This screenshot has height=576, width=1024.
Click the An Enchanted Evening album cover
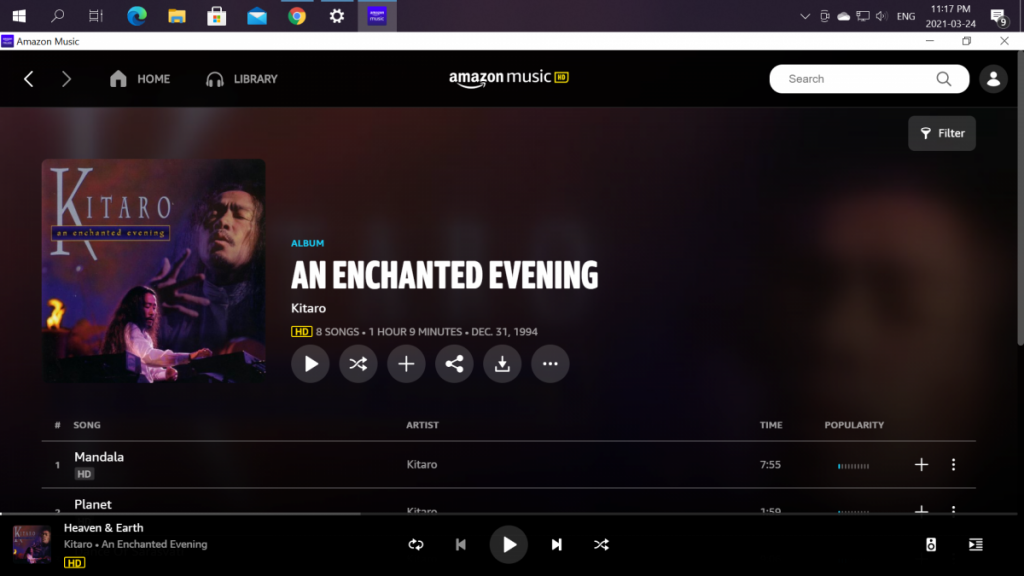tap(153, 271)
